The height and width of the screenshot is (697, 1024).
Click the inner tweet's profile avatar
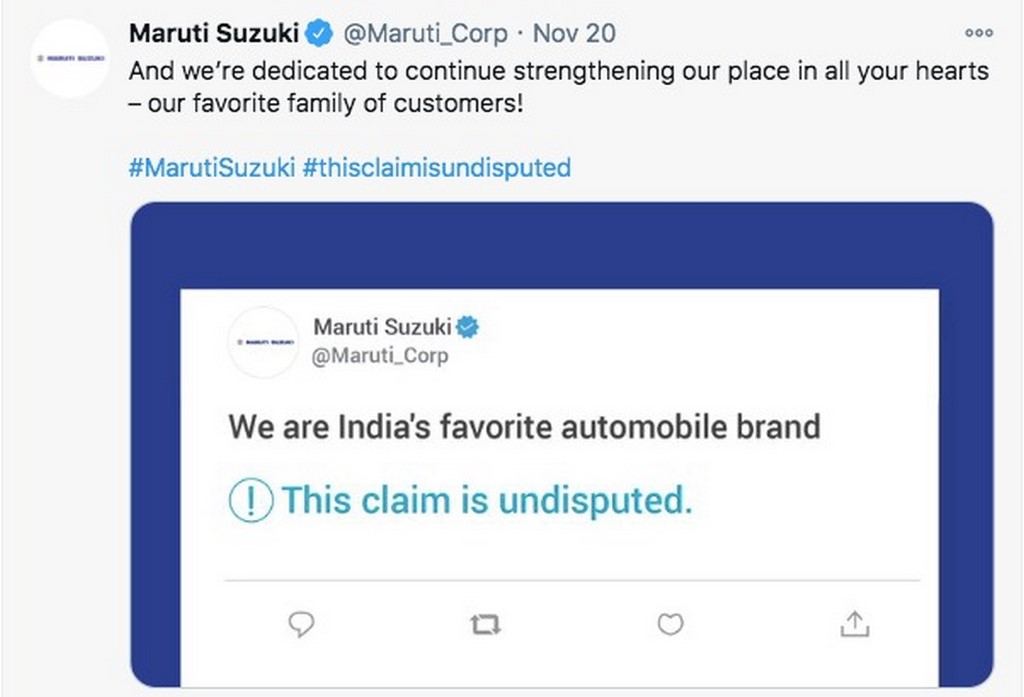263,341
